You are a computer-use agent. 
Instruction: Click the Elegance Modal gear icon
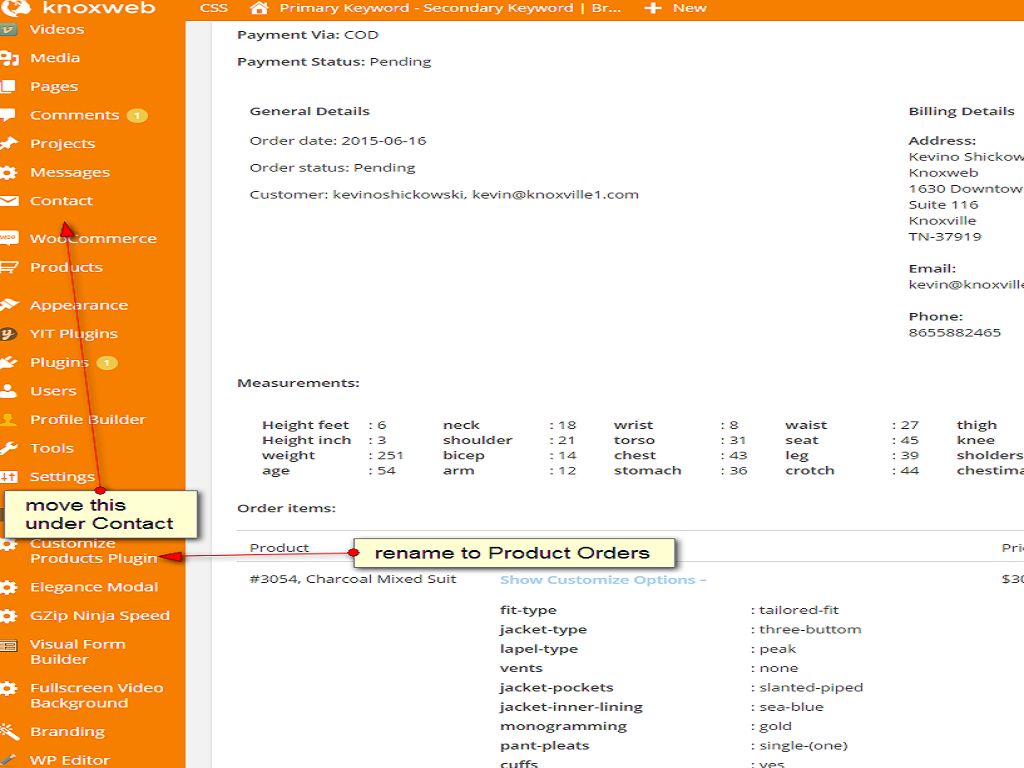pos(8,587)
